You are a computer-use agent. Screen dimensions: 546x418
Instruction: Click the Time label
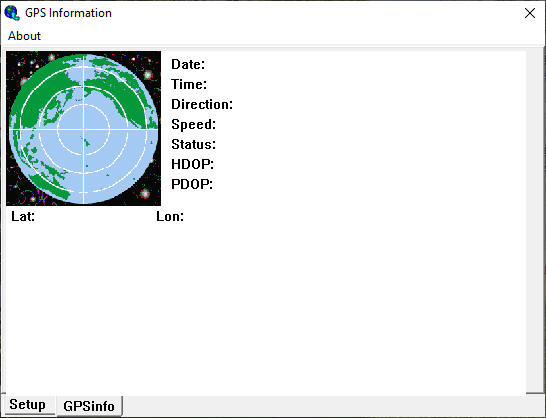pyautogui.click(x=189, y=84)
